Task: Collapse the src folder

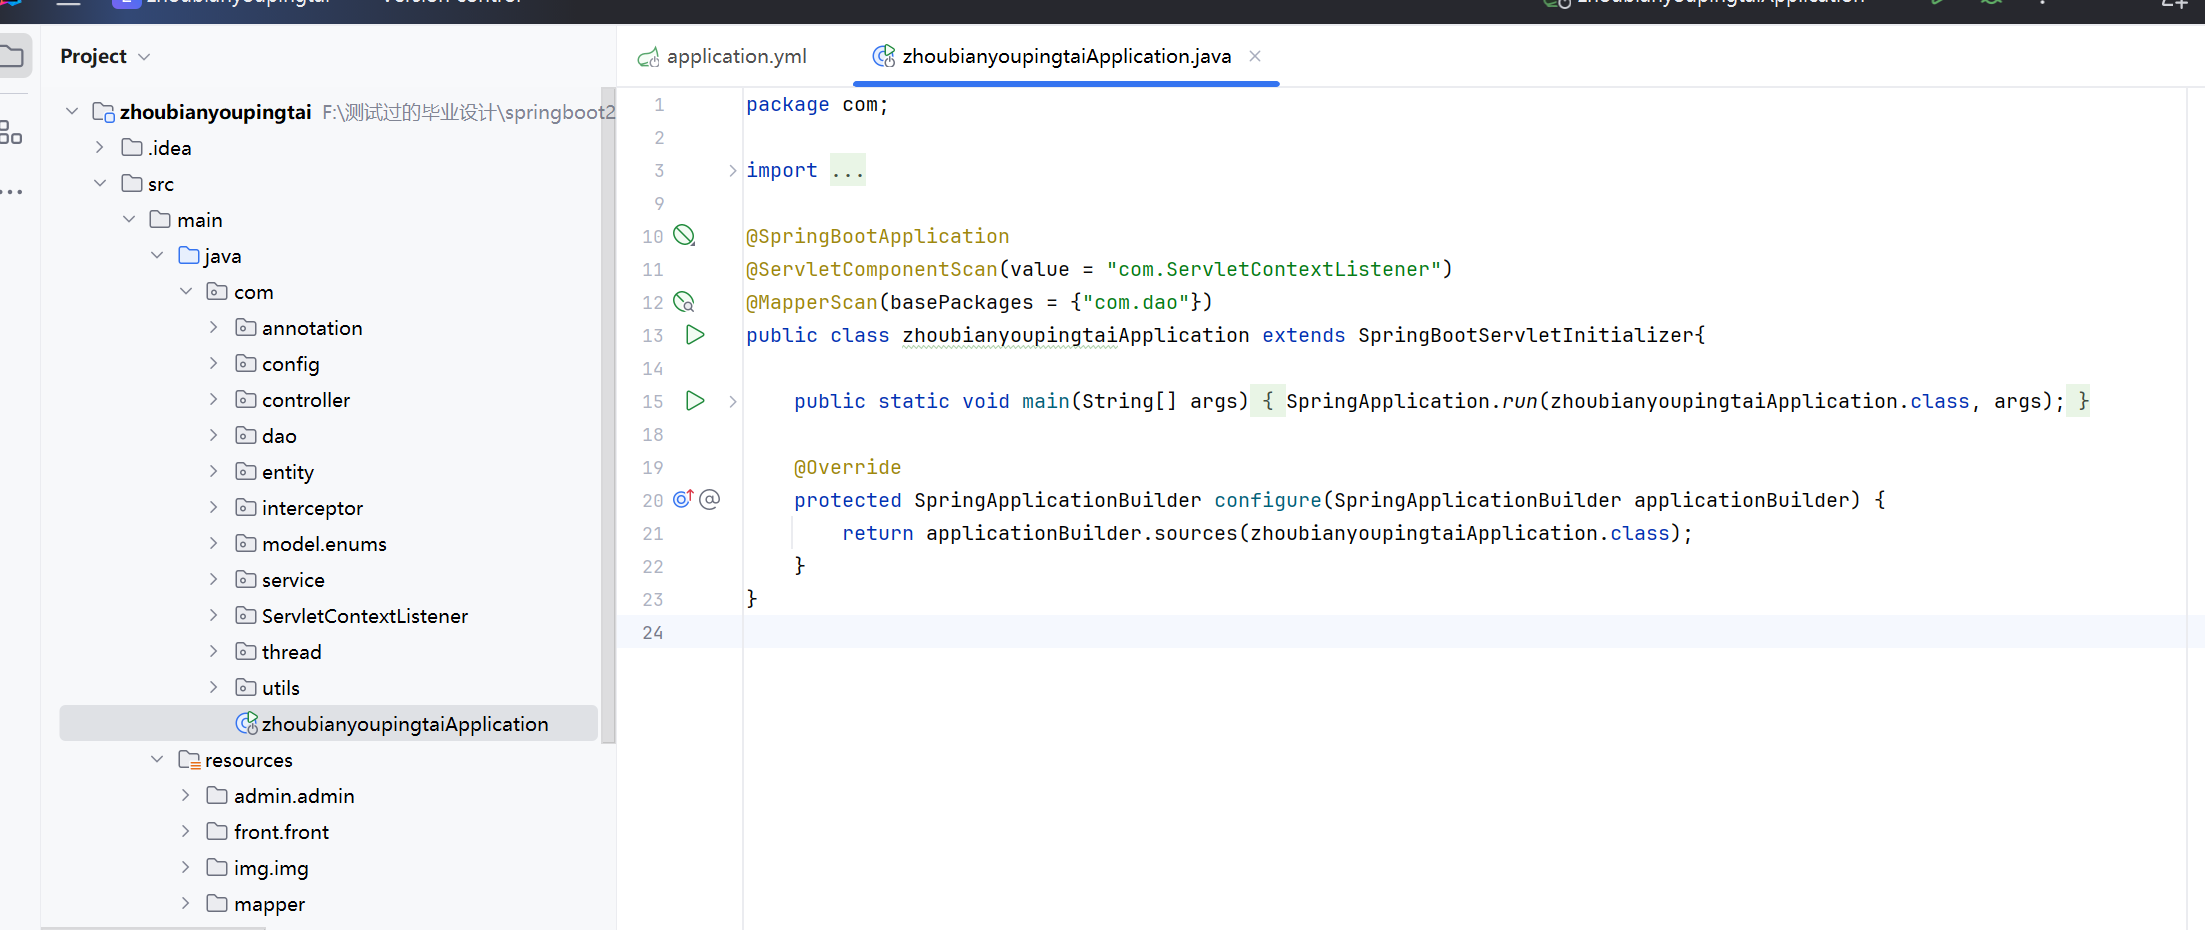Action: (100, 184)
